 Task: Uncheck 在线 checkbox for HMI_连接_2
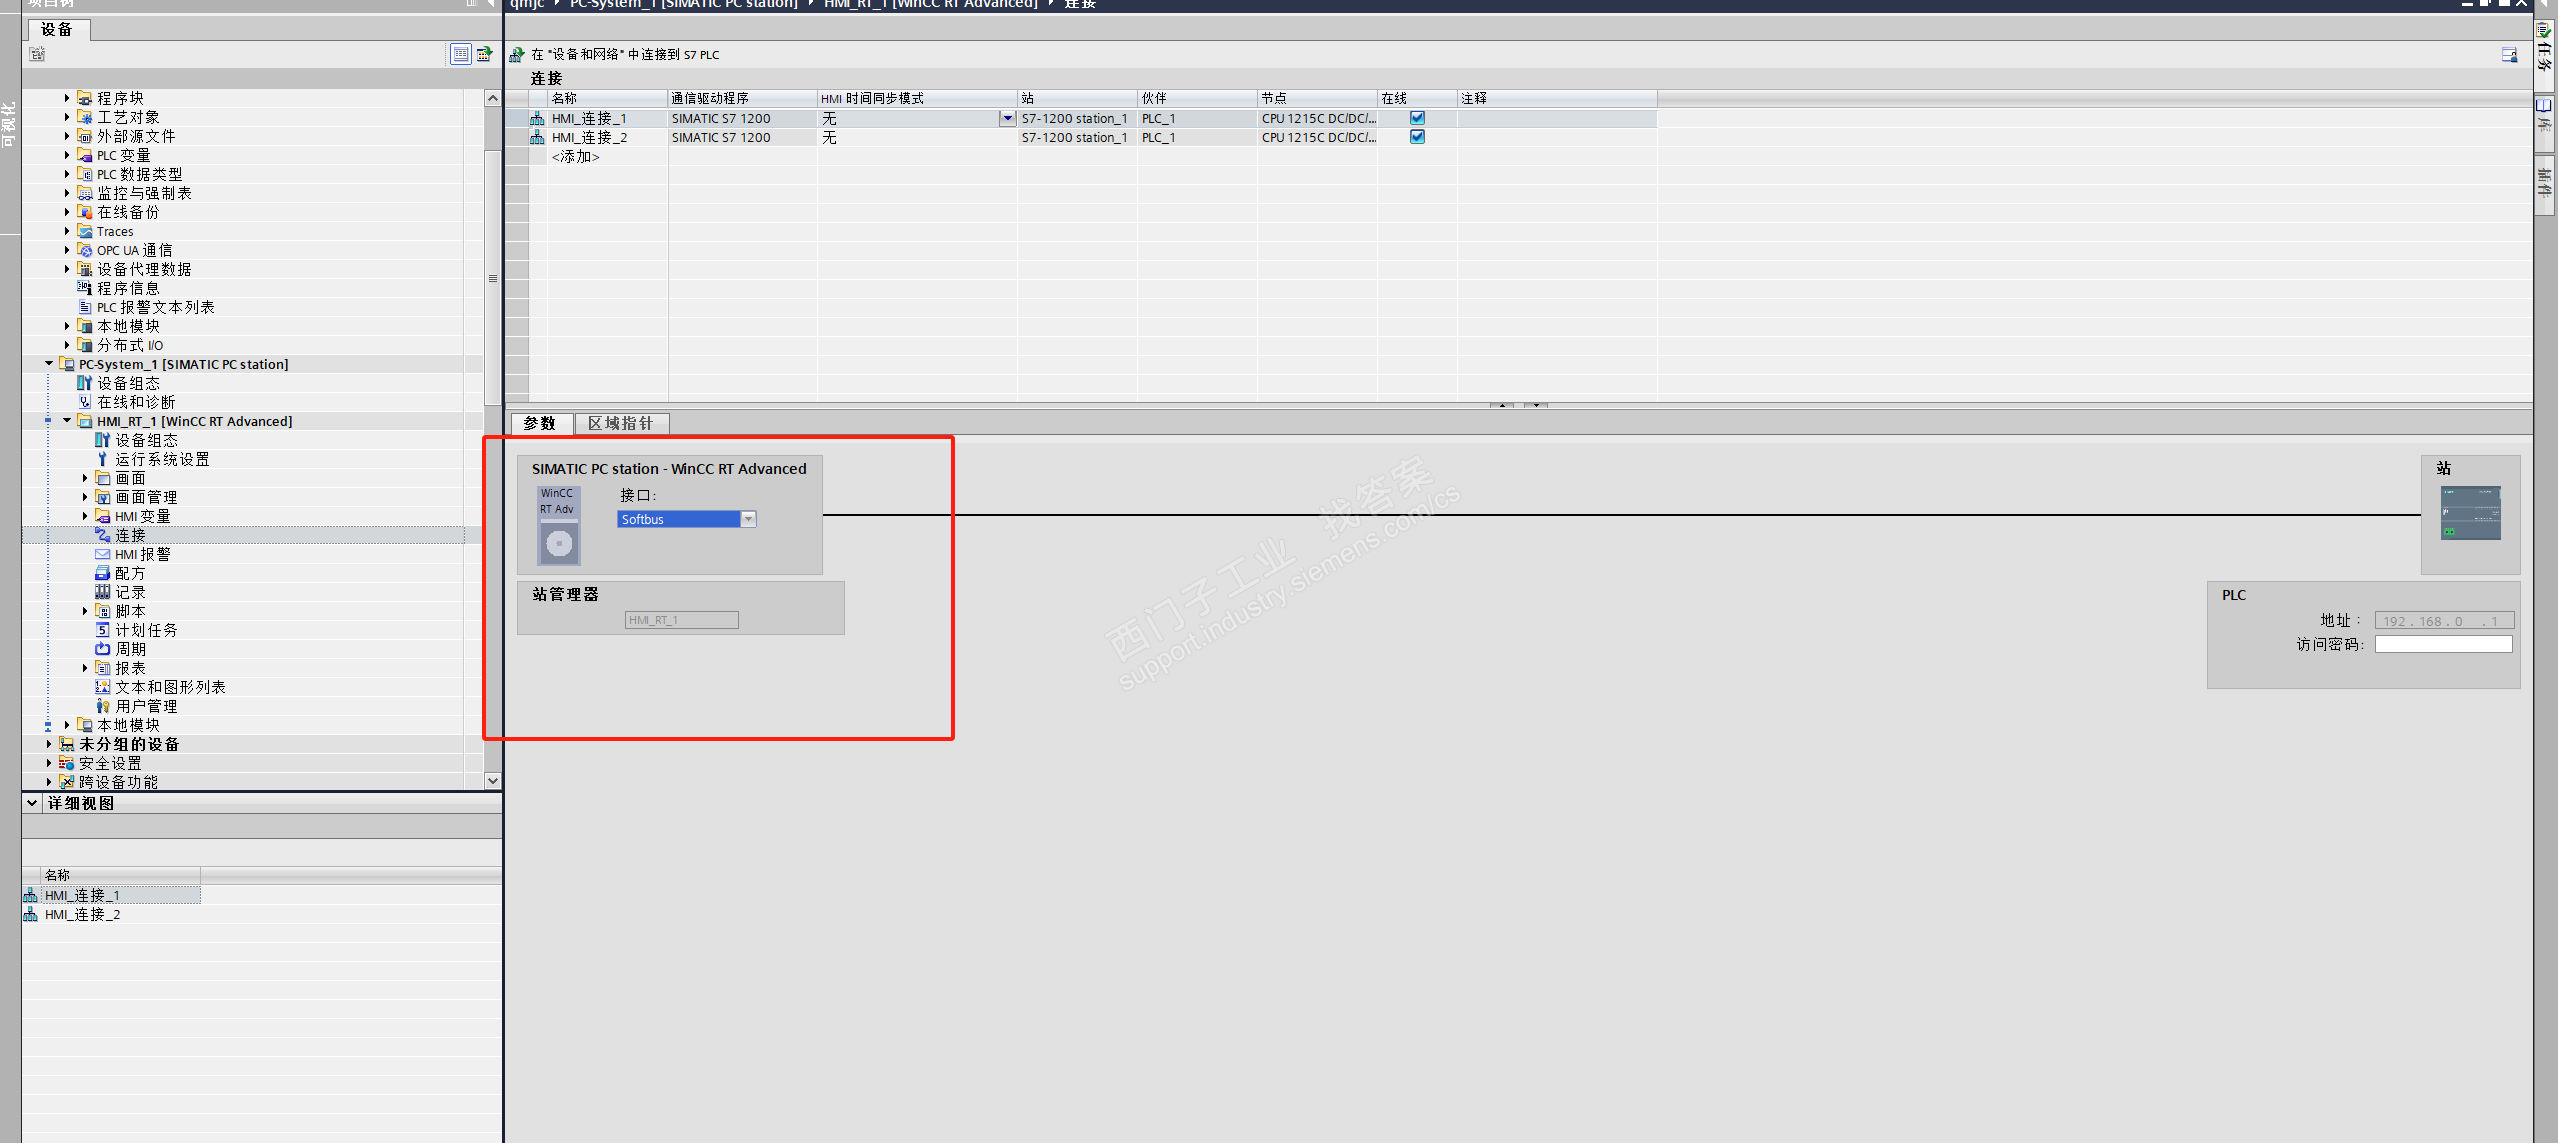[x=1417, y=137]
